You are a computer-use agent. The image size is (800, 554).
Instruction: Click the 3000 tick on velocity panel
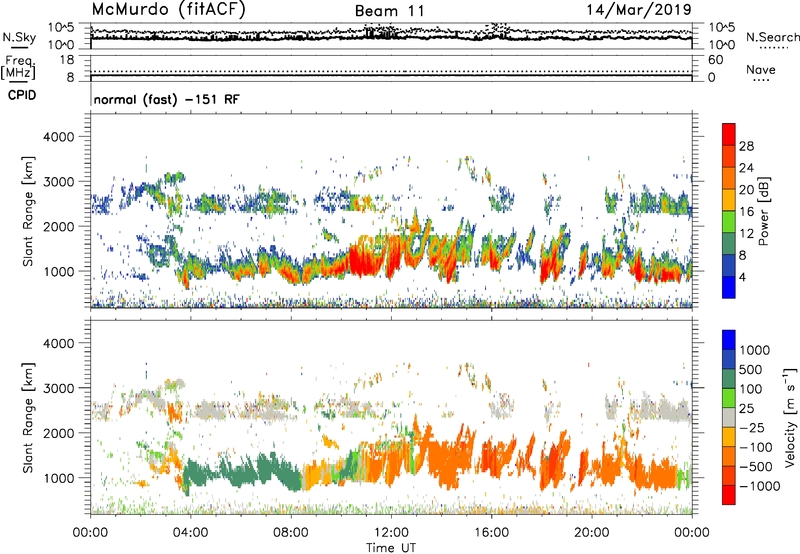(58, 388)
